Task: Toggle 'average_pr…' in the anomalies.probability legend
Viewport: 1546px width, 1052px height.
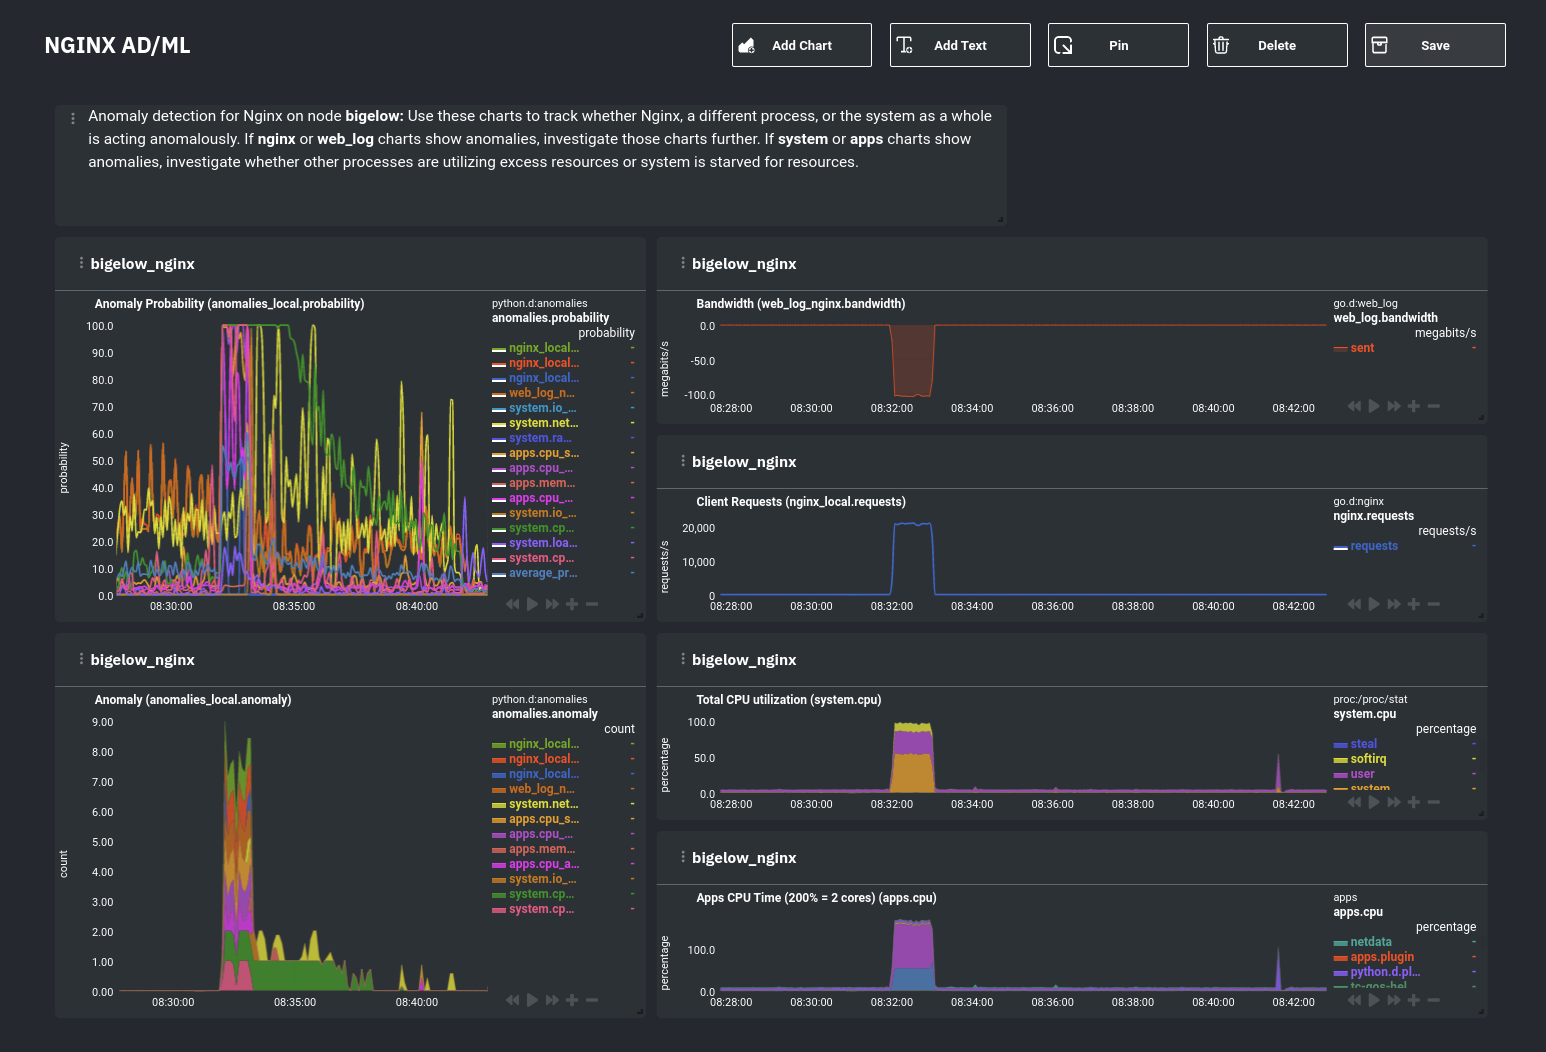Action: click(543, 573)
